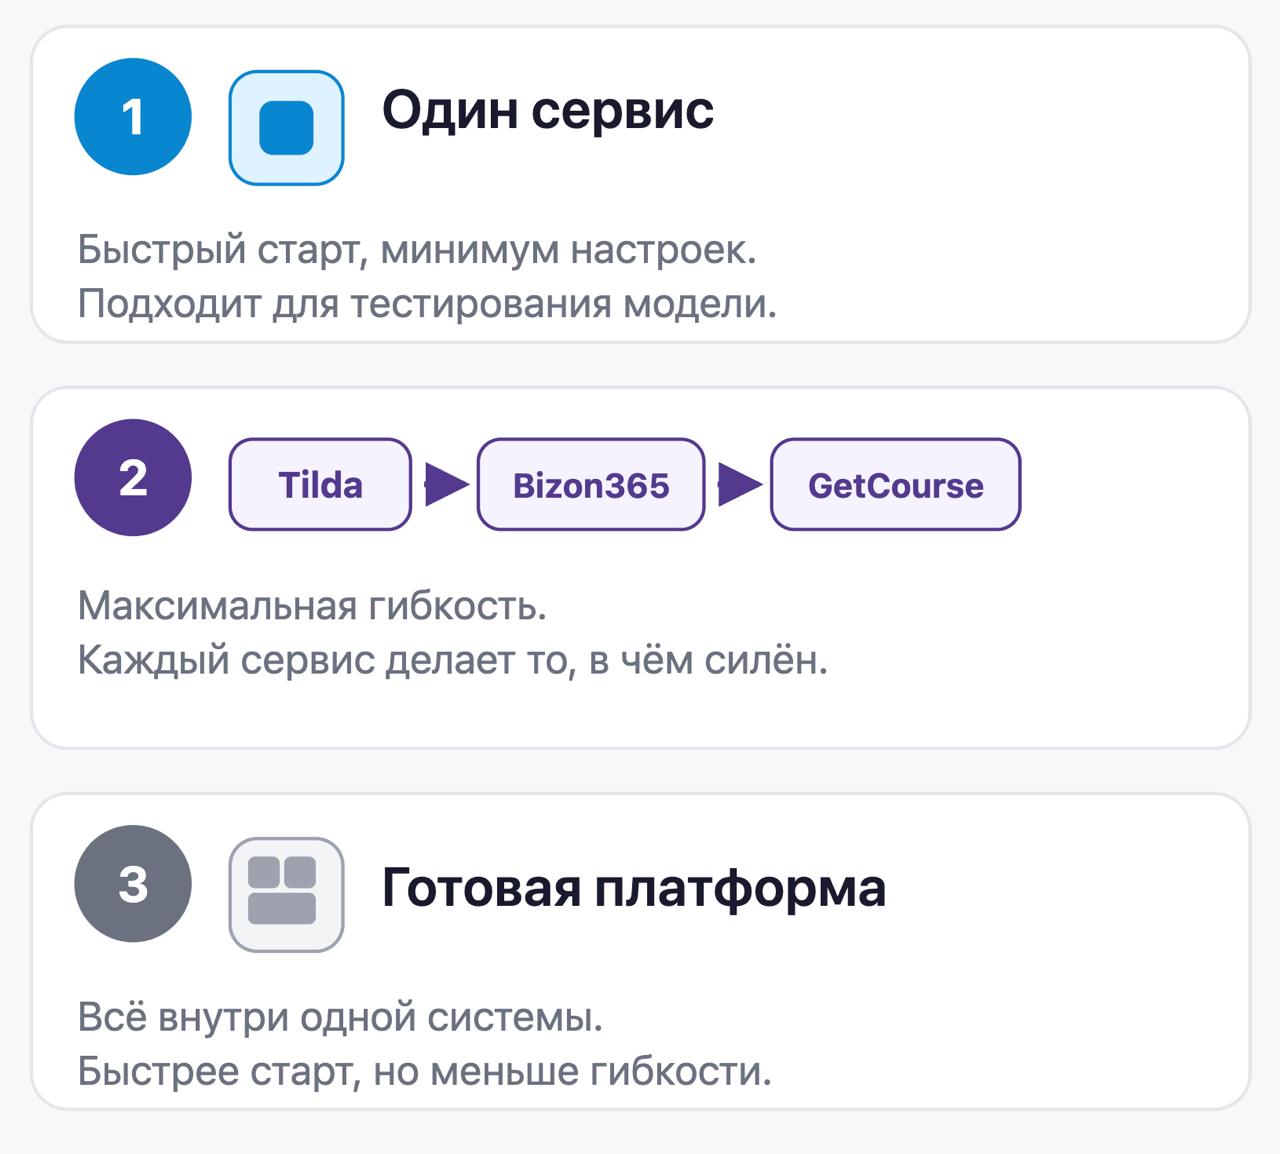Click the blue number 1 badge
1280x1154 pixels.
[133, 117]
